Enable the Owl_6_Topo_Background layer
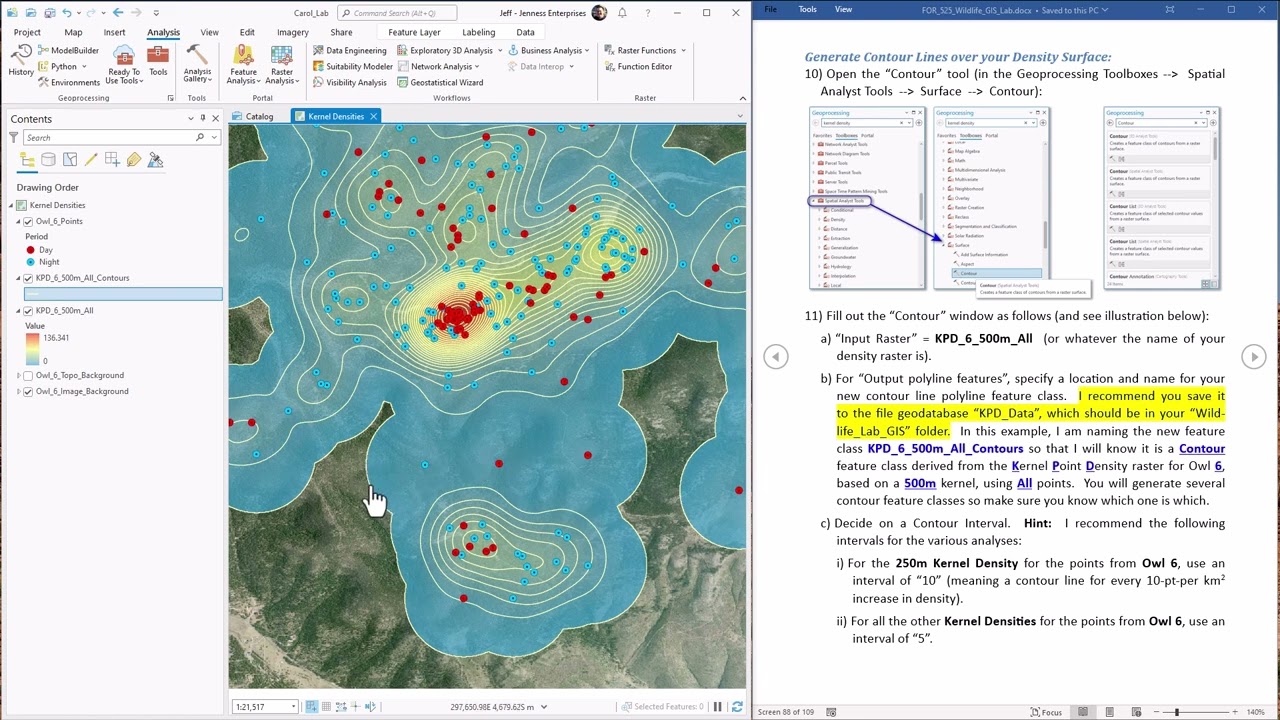This screenshot has width=1280, height=720. (x=28, y=375)
